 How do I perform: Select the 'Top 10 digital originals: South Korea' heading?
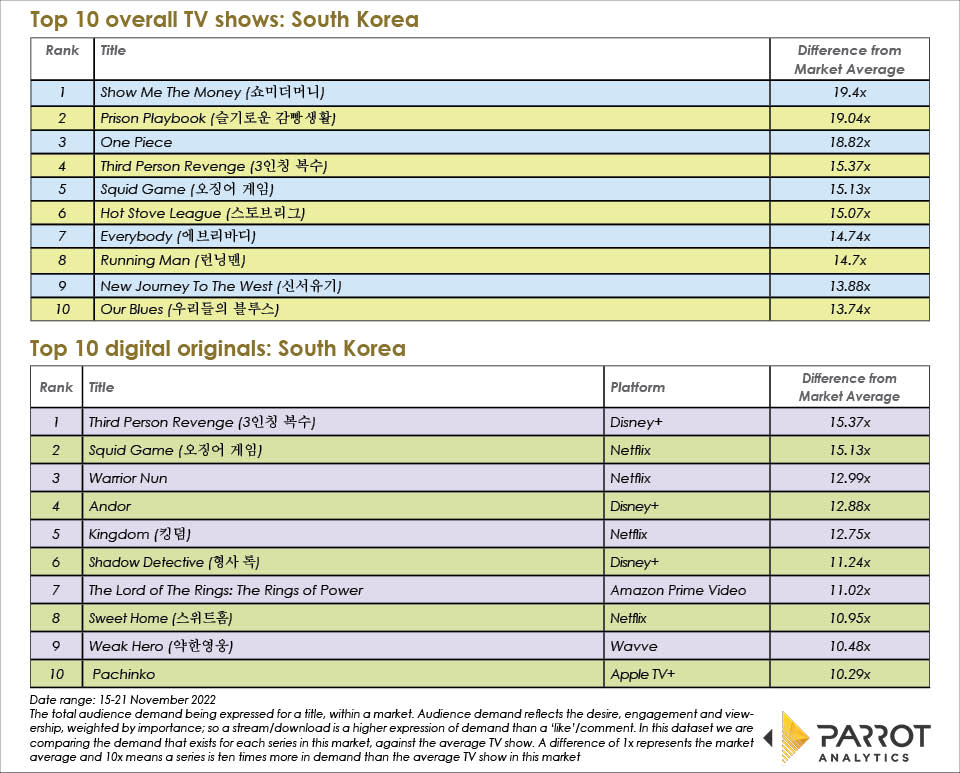(x=218, y=349)
